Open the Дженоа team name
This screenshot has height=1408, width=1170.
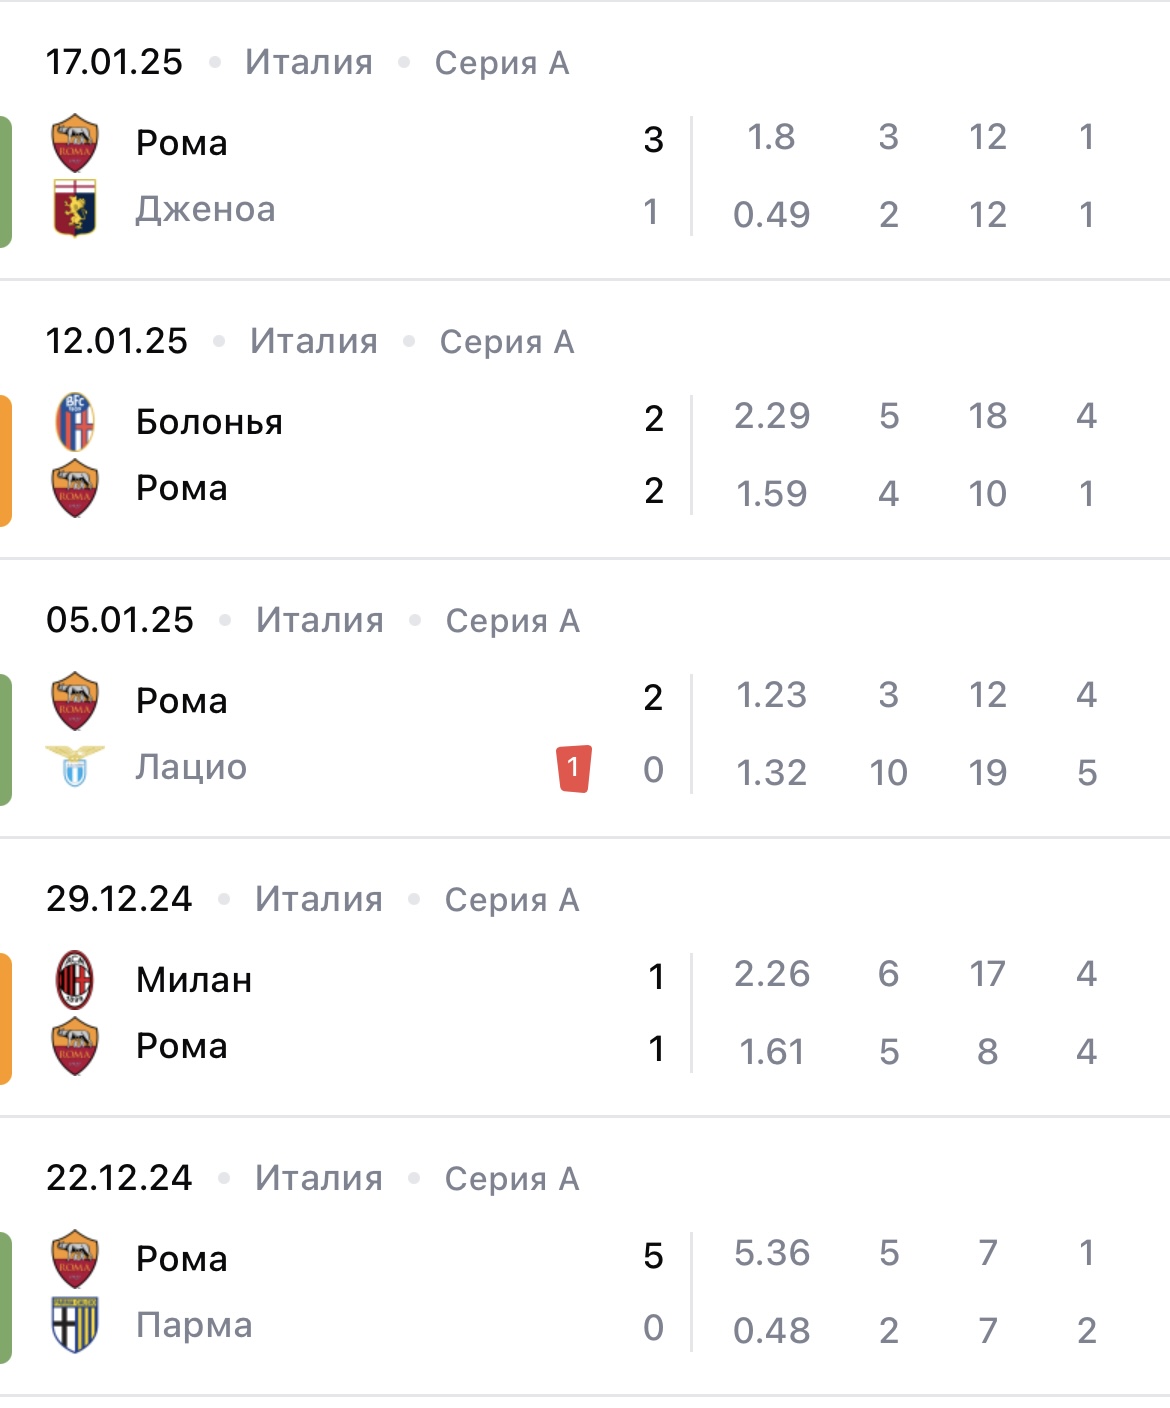(x=205, y=210)
